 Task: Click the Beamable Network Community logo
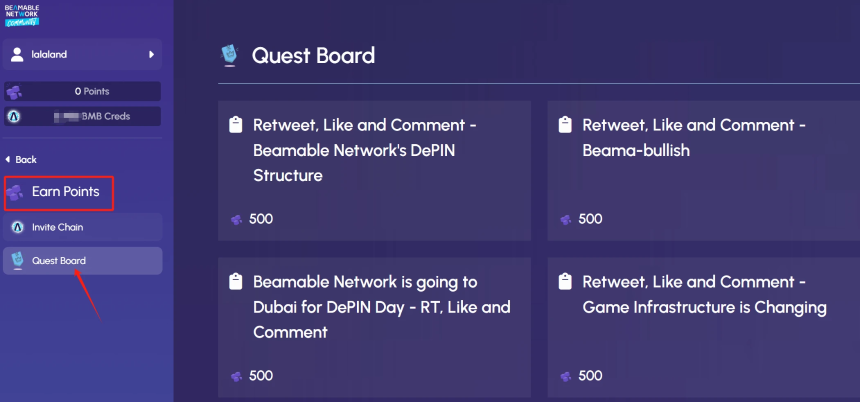click(21, 14)
